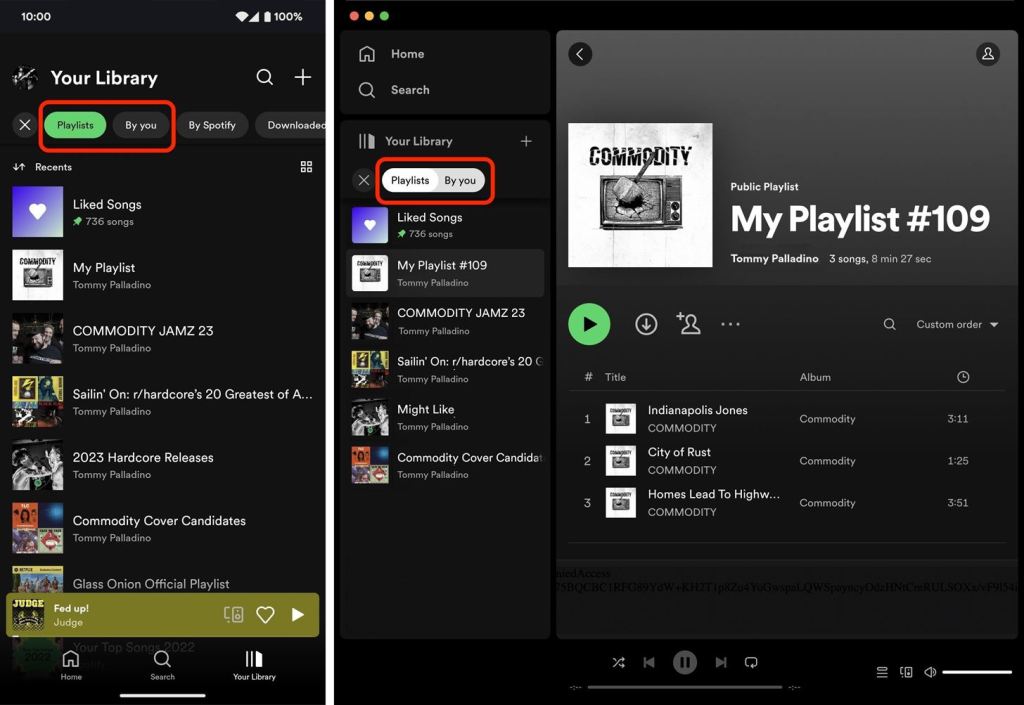Go back using the left chevron button
Image resolution: width=1024 pixels, height=705 pixels.
(580, 54)
